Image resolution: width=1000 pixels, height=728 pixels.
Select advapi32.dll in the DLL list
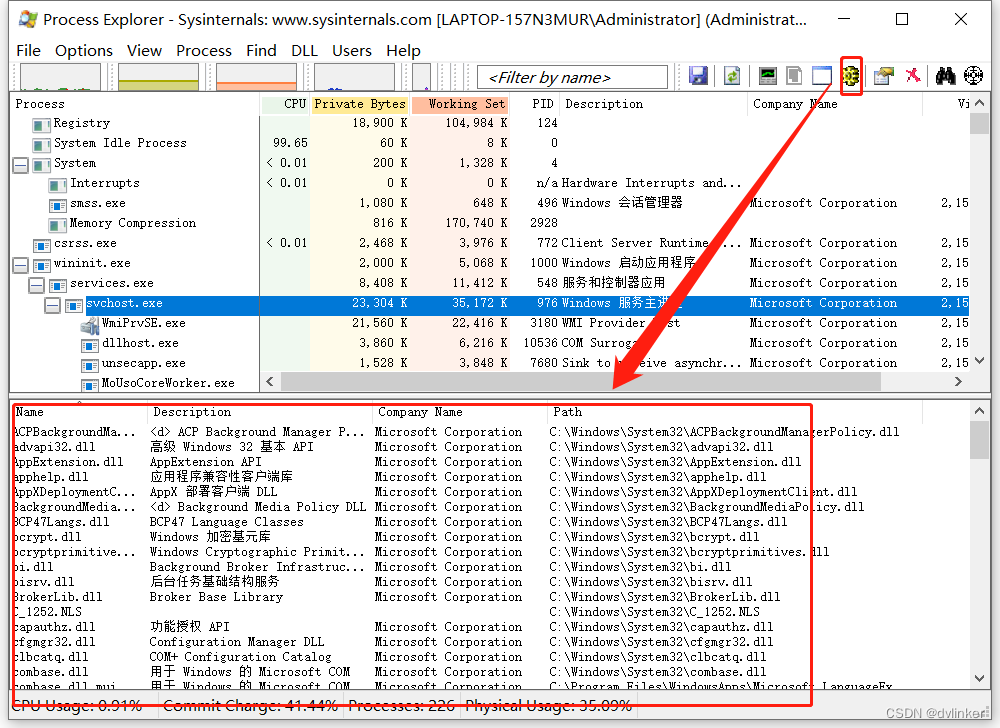54,448
